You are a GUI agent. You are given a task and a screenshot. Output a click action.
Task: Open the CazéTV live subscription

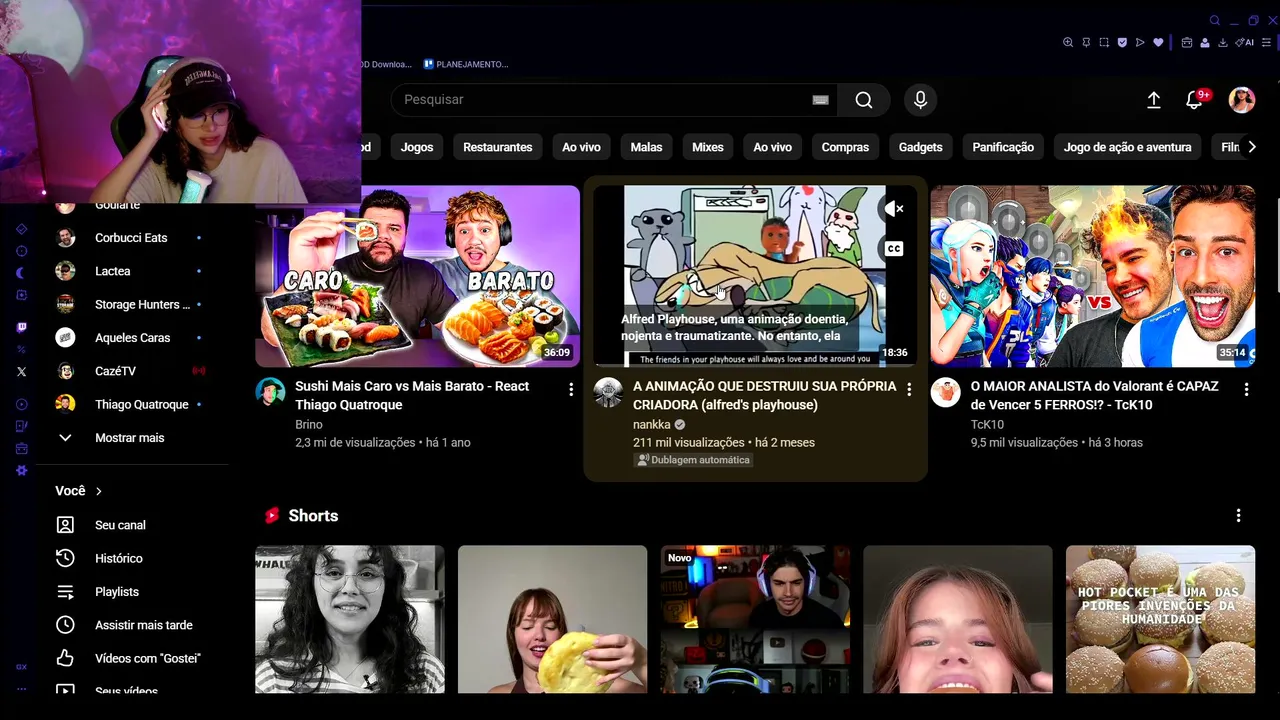click(115, 371)
